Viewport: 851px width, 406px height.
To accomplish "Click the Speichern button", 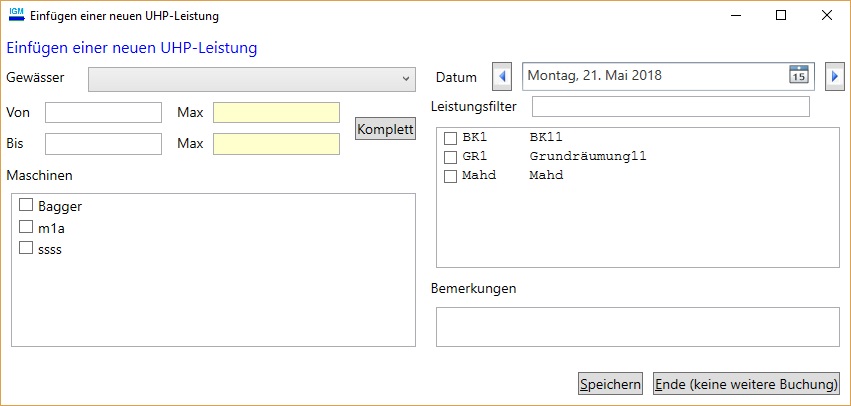I will pos(610,384).
